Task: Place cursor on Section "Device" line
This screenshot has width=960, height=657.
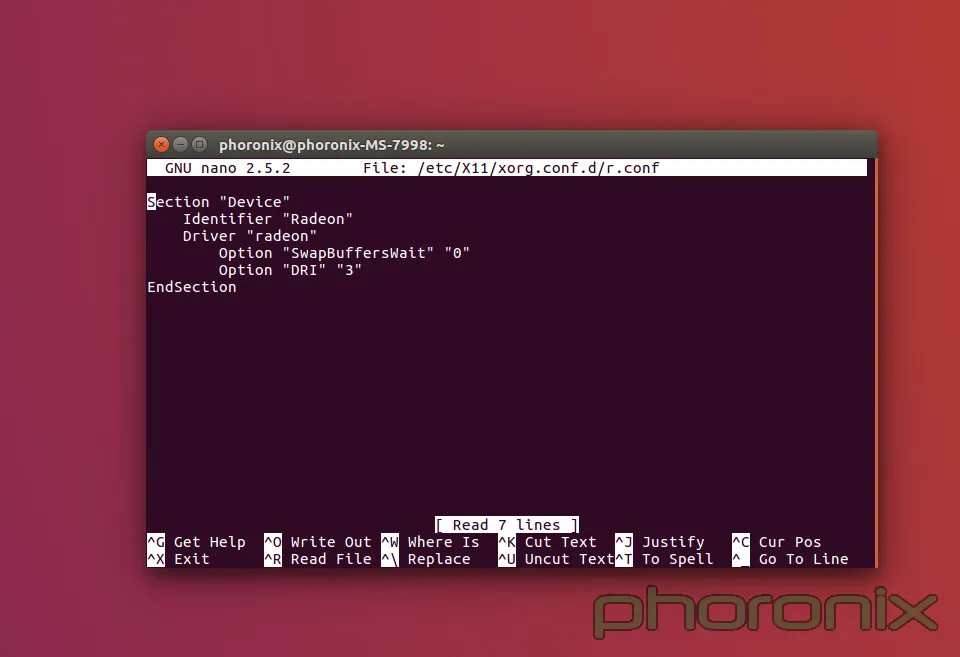Action: click(x=219, y=202)
